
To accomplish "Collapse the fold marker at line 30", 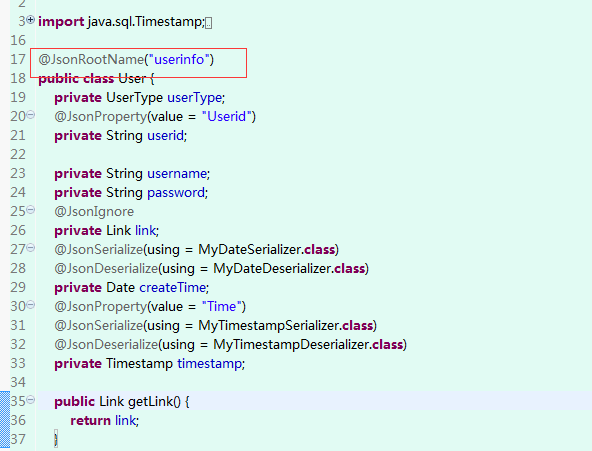I will click(x=31, y=305).
